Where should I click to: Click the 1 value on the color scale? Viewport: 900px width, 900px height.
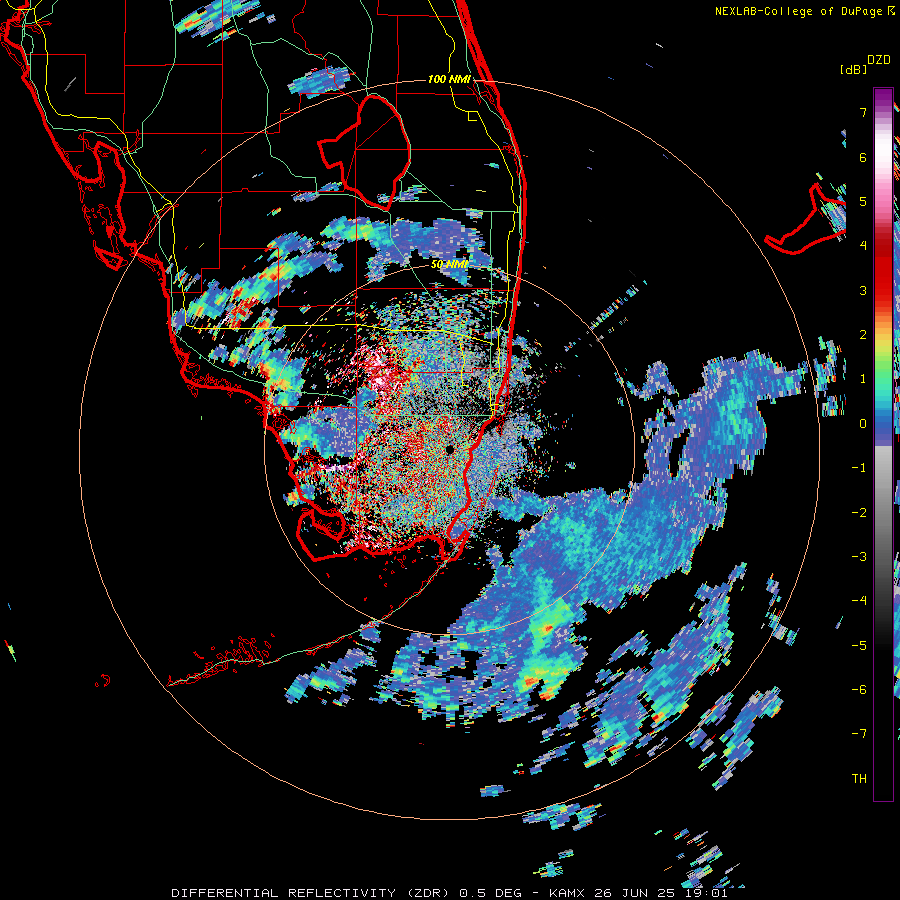pos(863,379)
